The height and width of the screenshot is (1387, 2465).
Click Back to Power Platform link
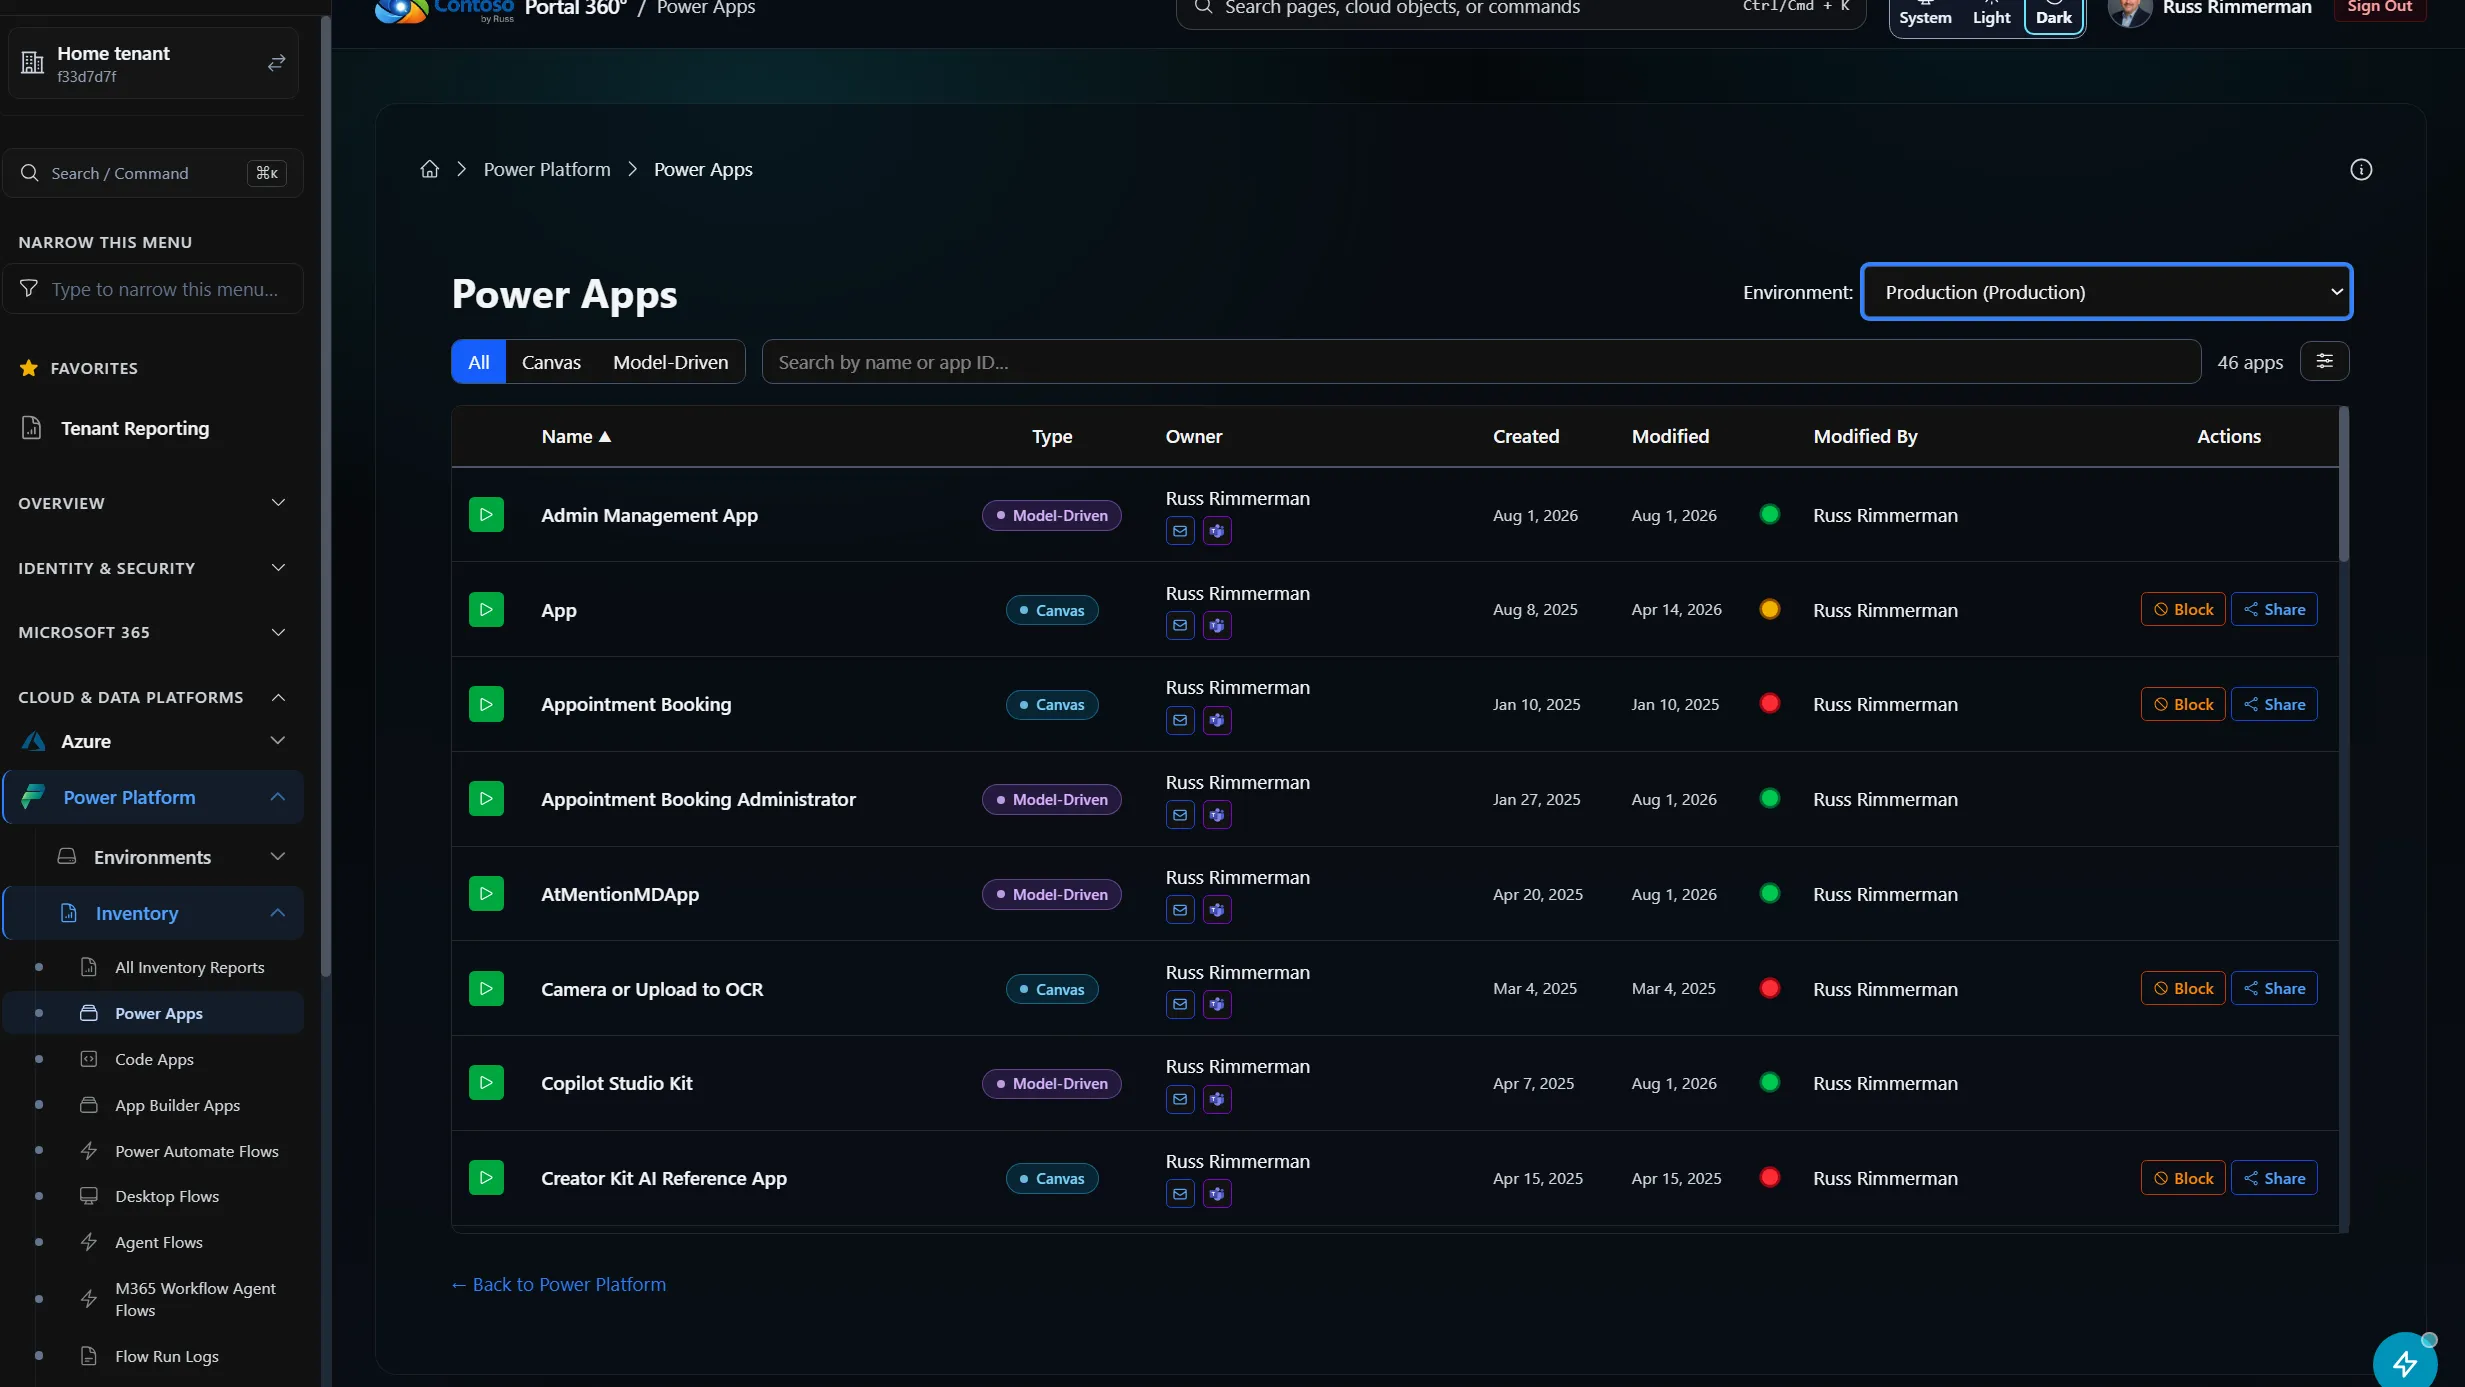558,1284
